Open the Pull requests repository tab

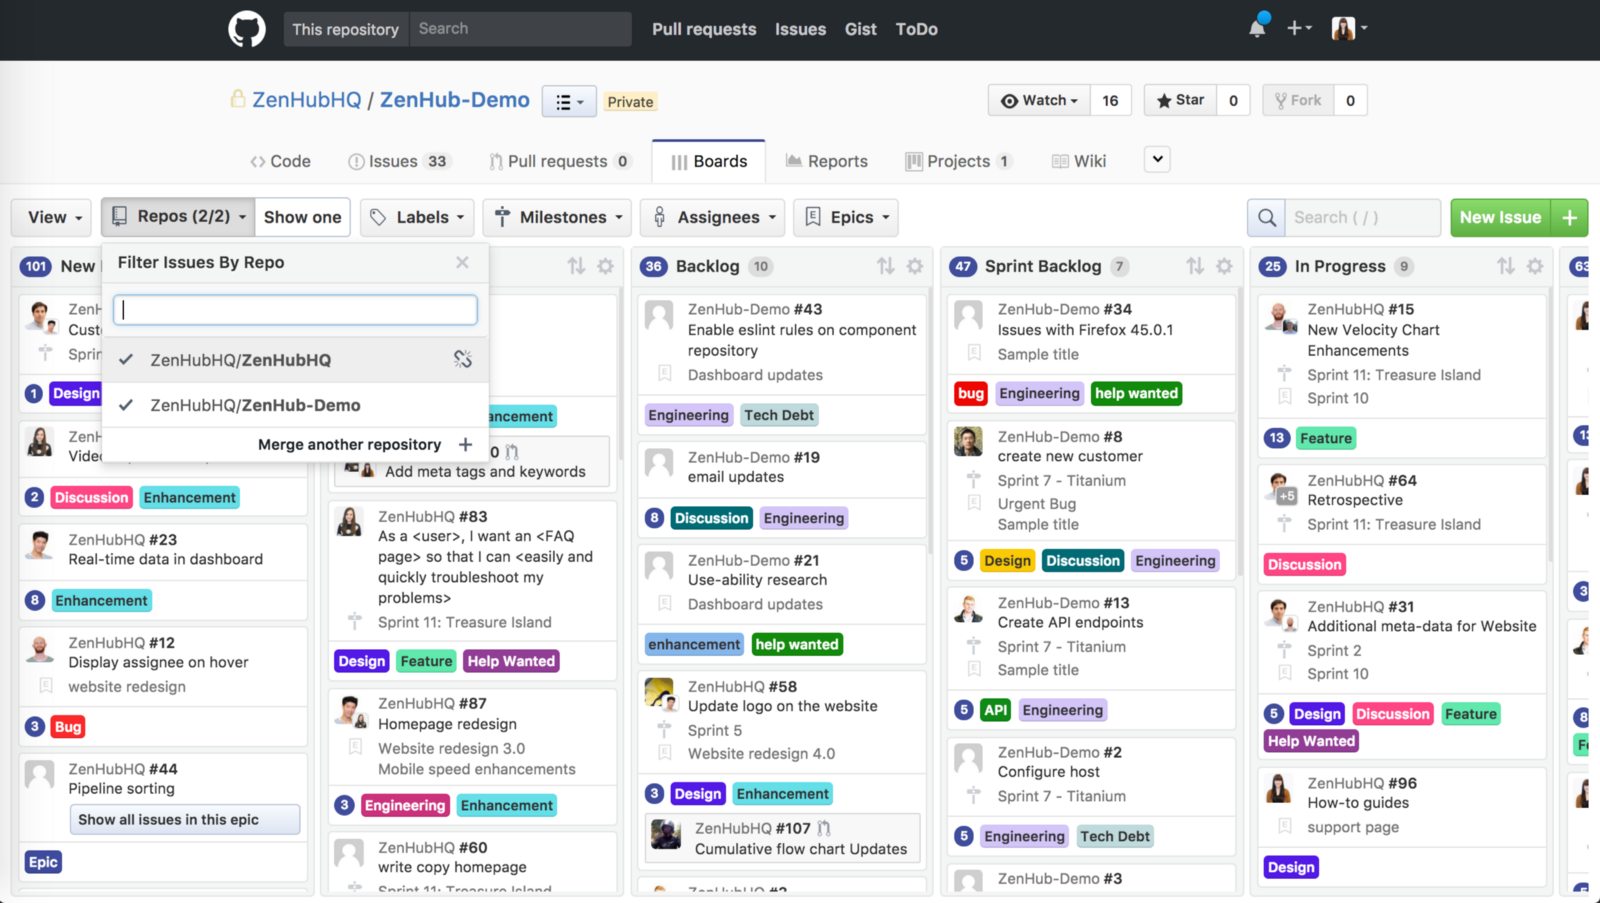[559, 161]
